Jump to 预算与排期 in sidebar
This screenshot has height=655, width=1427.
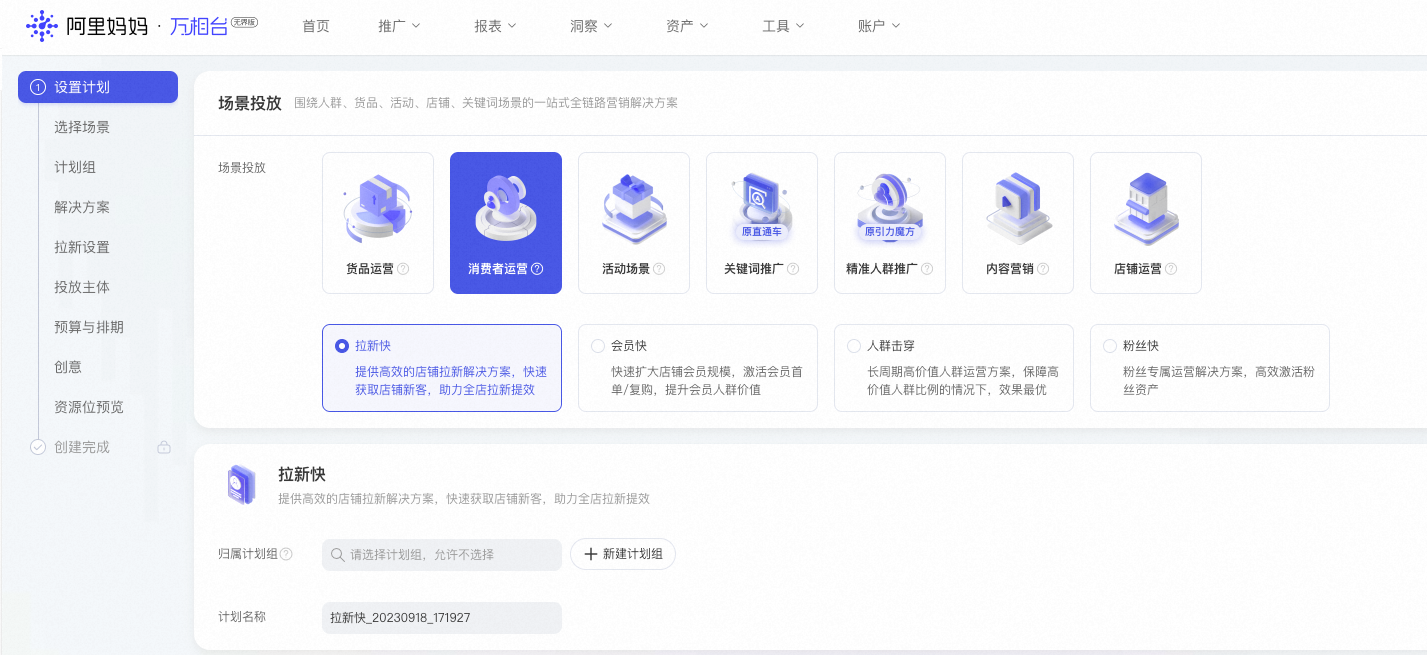tap(89, 327)
